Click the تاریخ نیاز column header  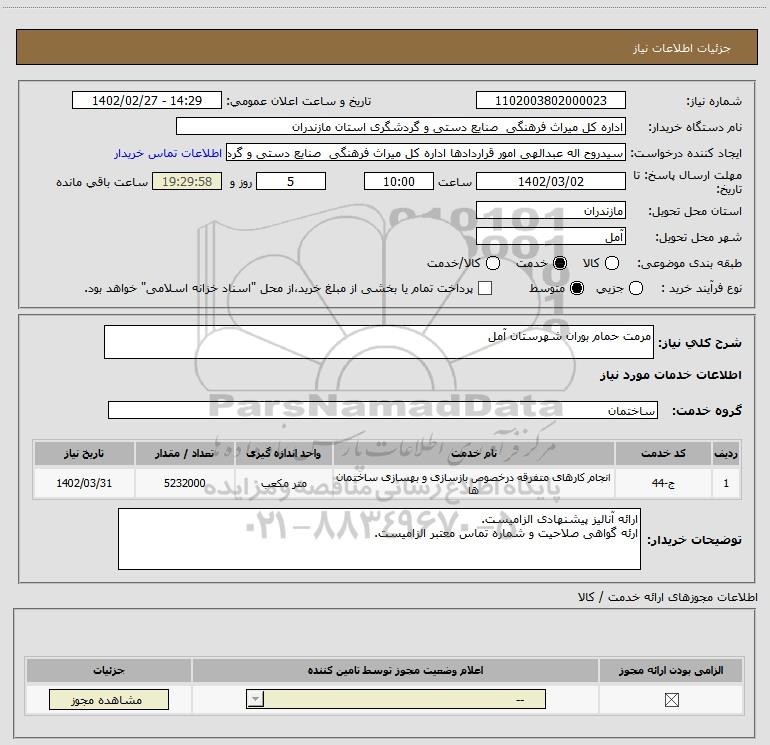(x=84, y=453)
